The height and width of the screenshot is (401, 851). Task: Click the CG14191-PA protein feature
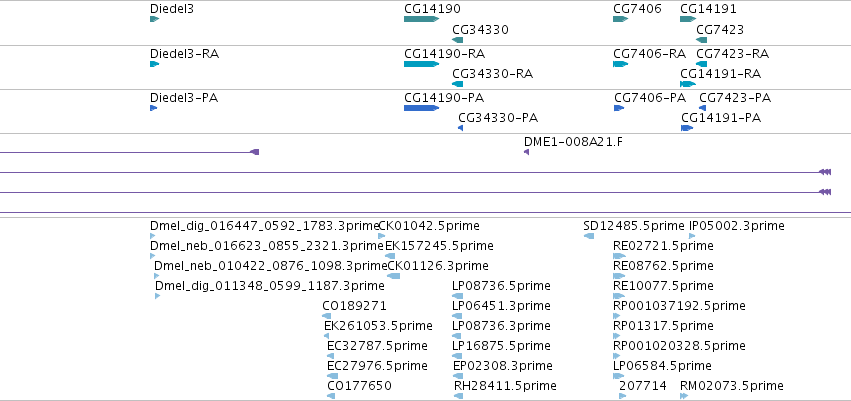tap(687, 128)
